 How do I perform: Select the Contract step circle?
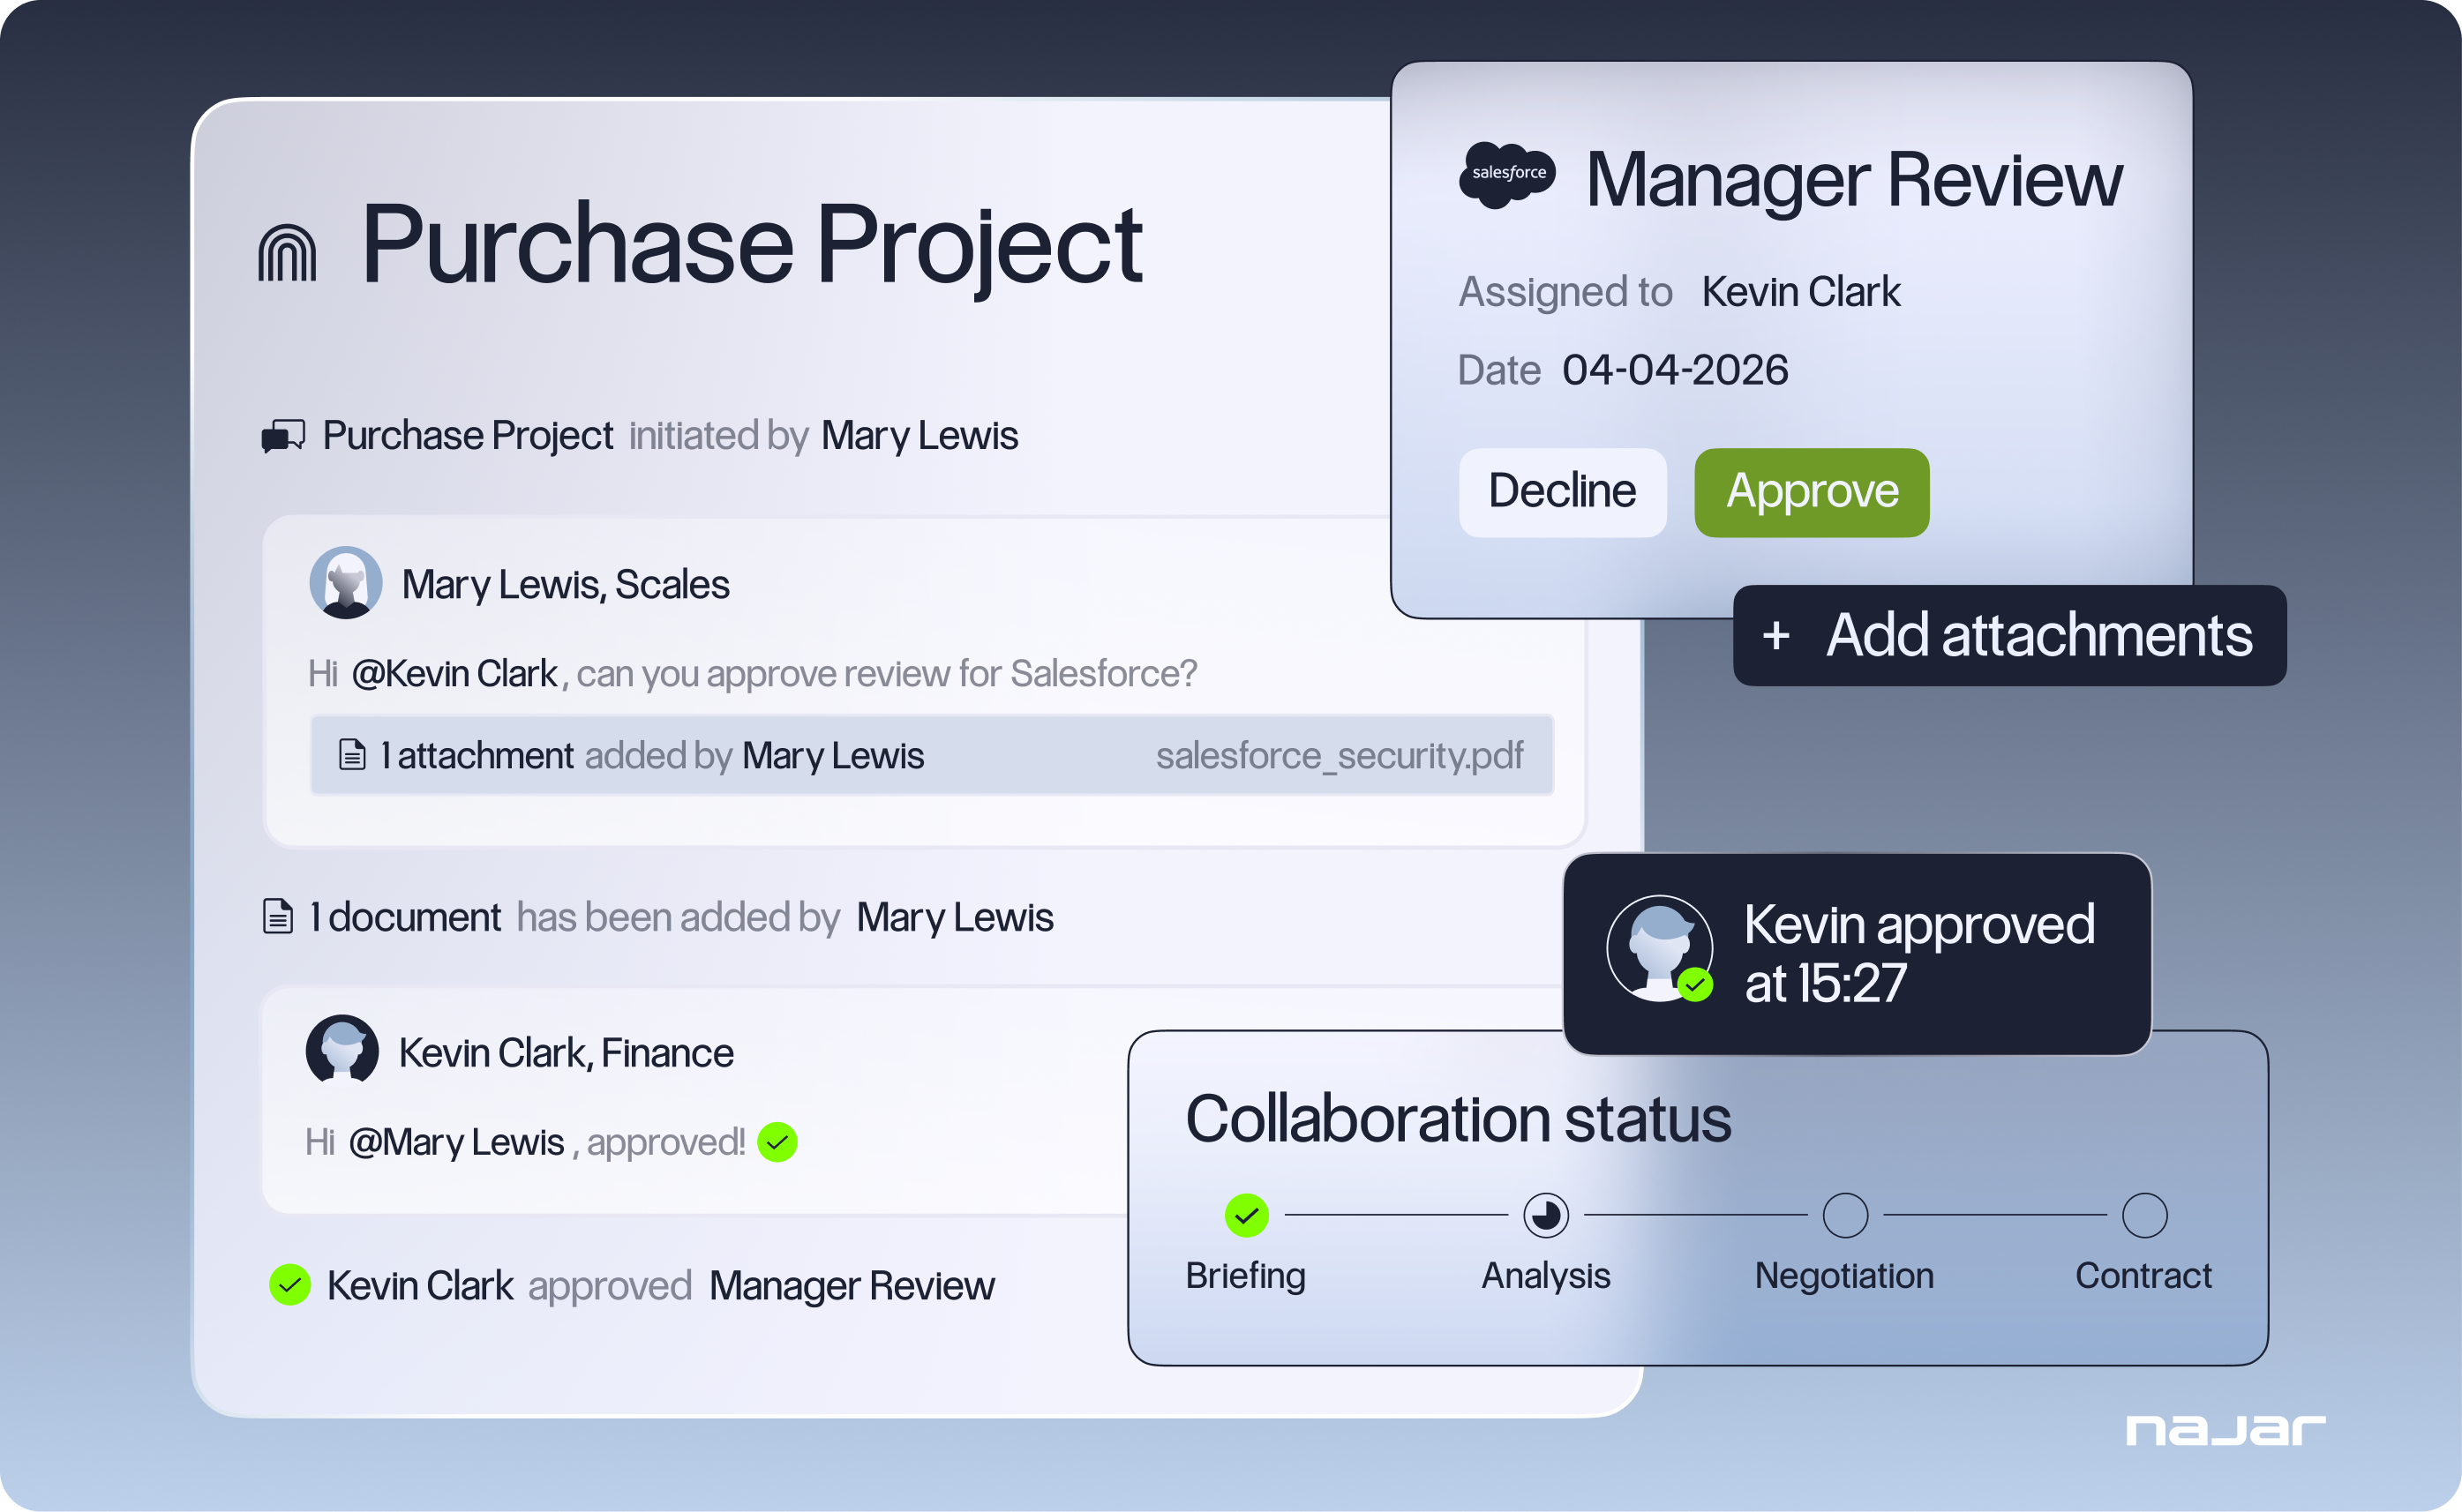[x=2144, y=1215]
